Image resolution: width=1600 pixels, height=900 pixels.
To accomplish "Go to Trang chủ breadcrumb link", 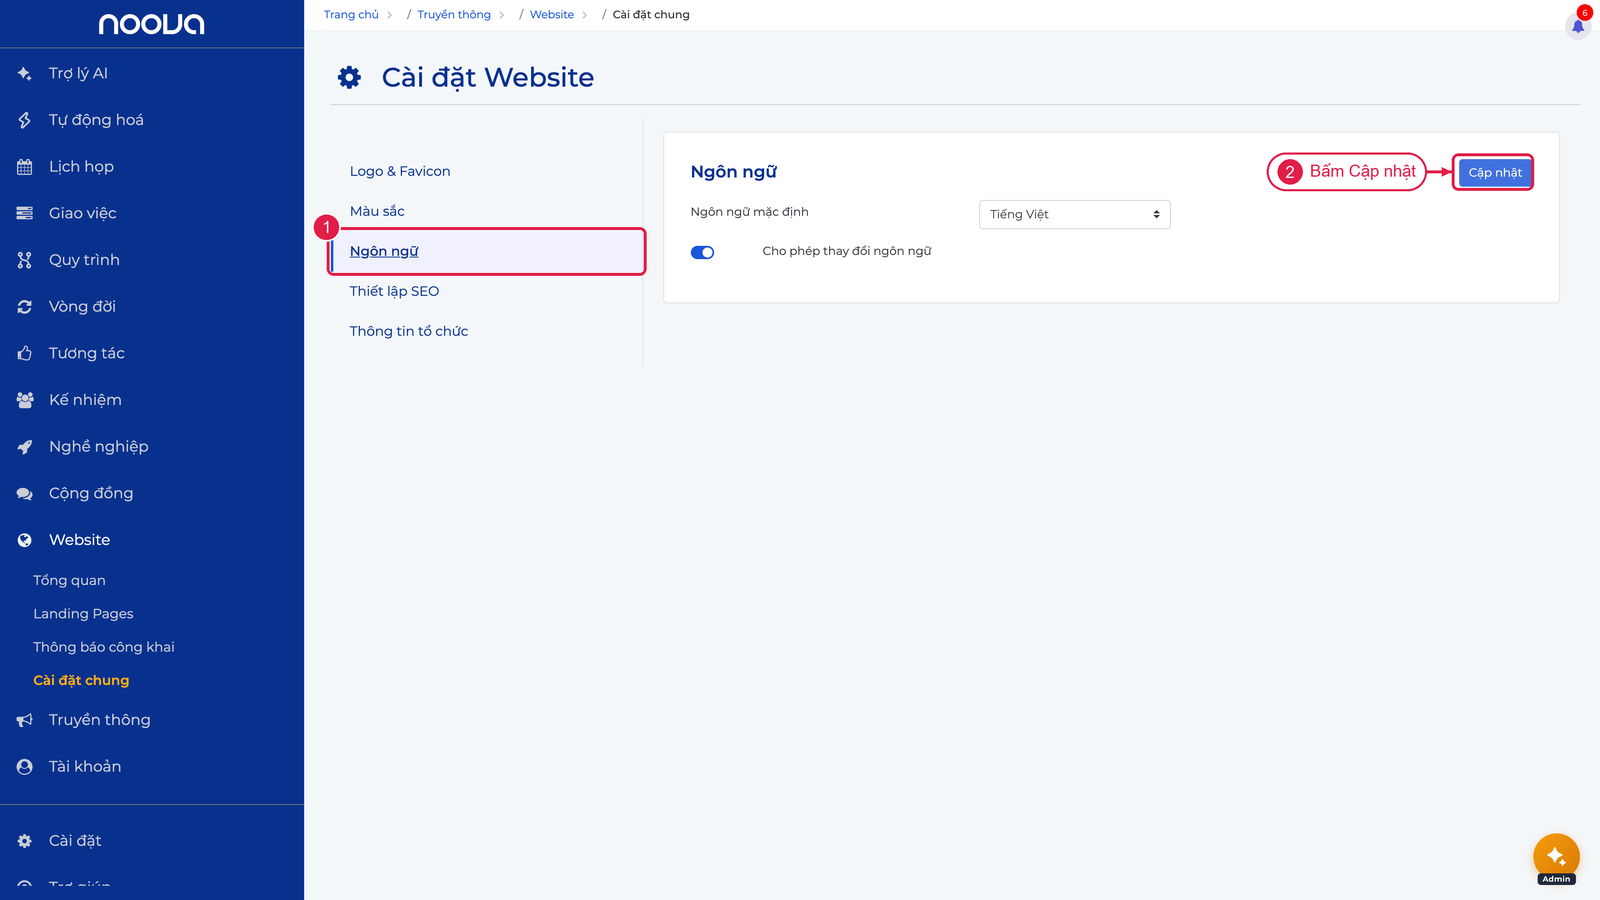I will [x=351, y=15].
